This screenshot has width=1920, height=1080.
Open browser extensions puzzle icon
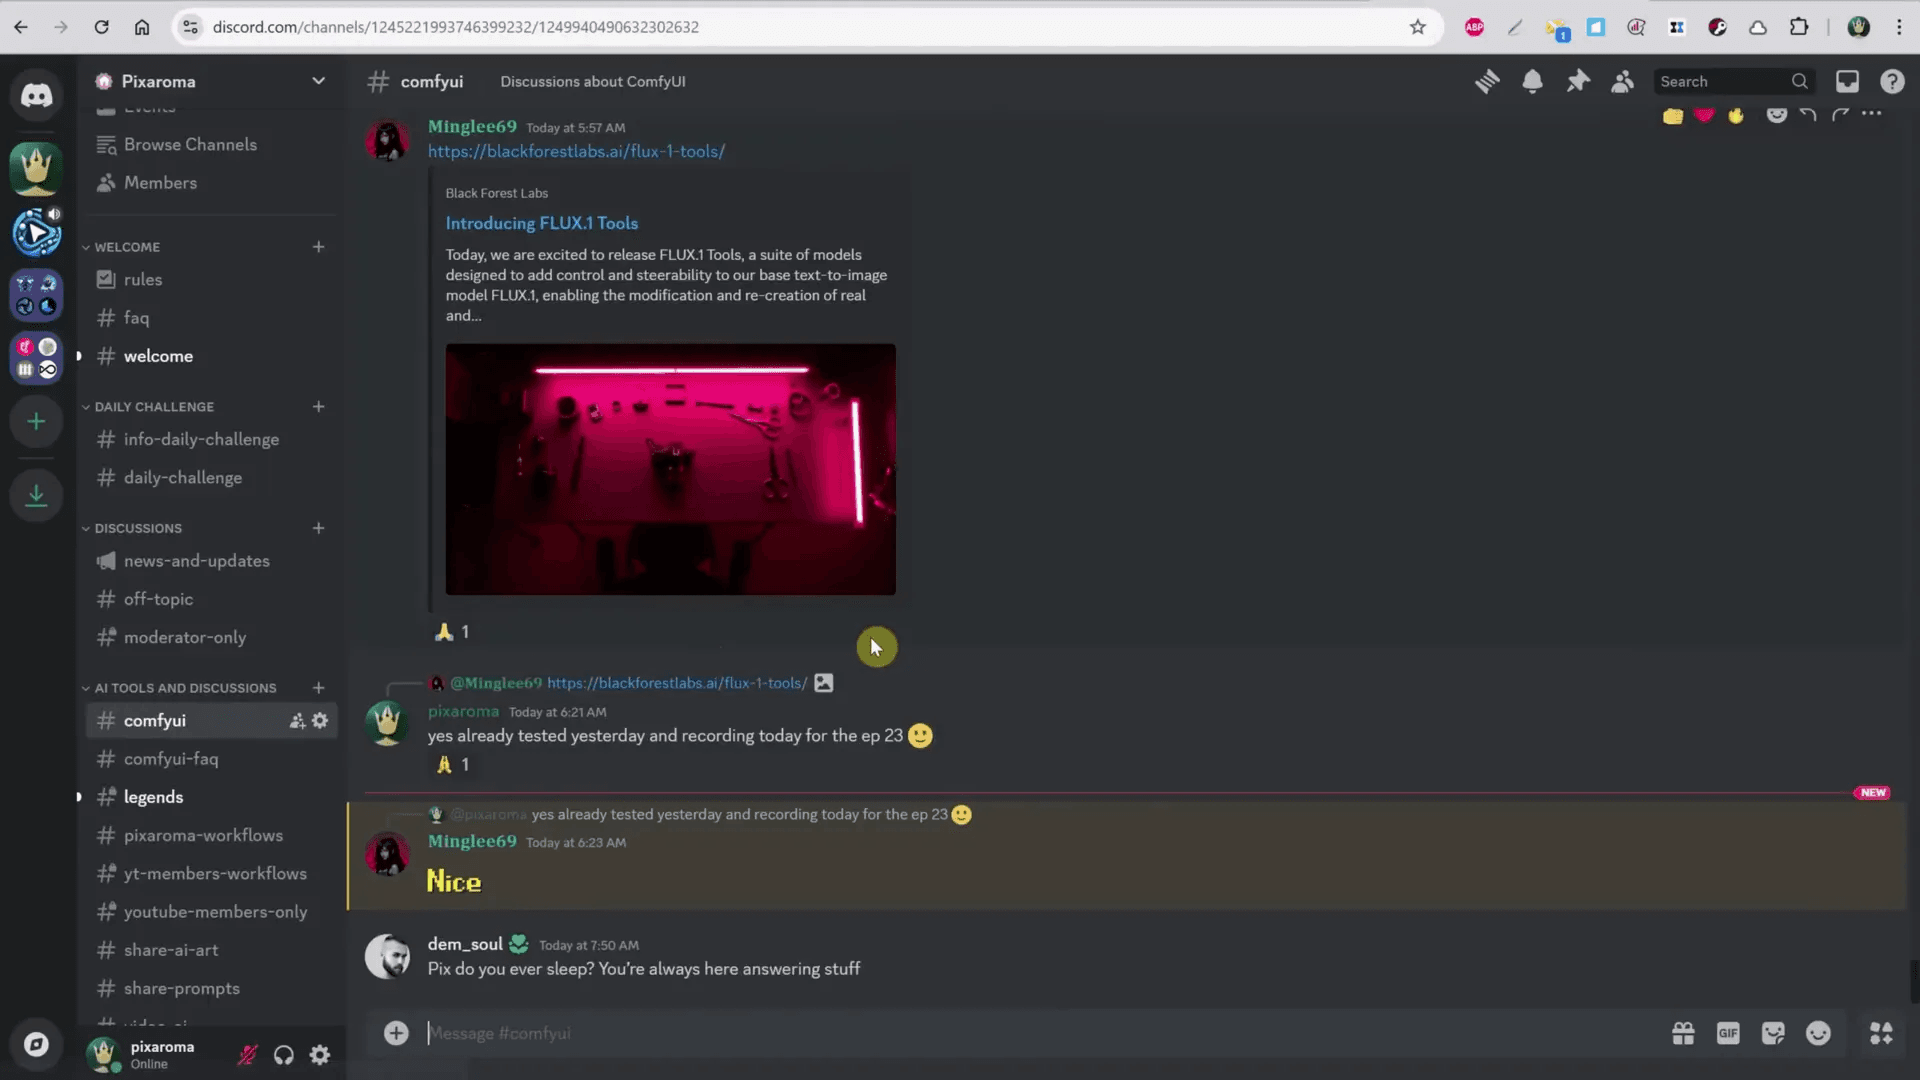1799,27
